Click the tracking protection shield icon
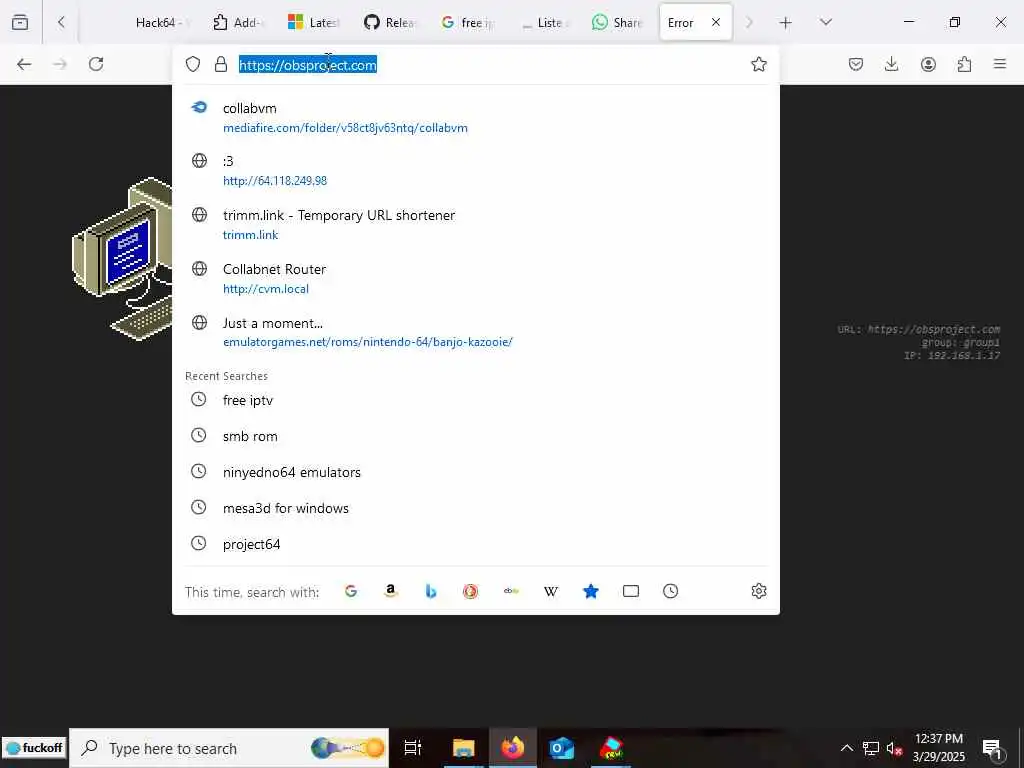 click(x=193, y=64)
